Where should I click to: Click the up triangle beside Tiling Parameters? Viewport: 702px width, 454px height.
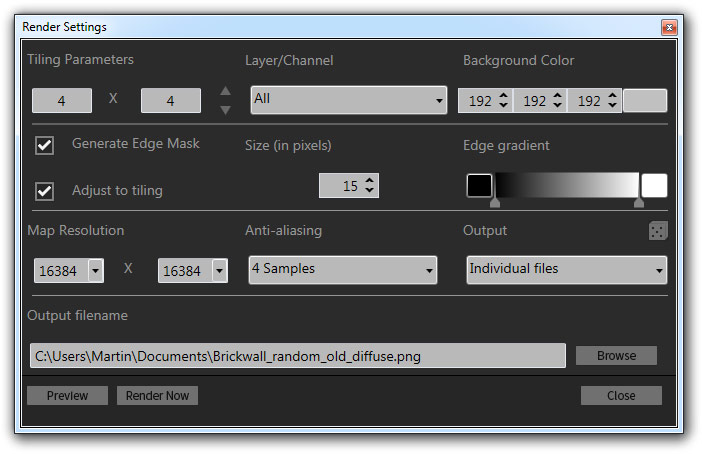point(226,91)
